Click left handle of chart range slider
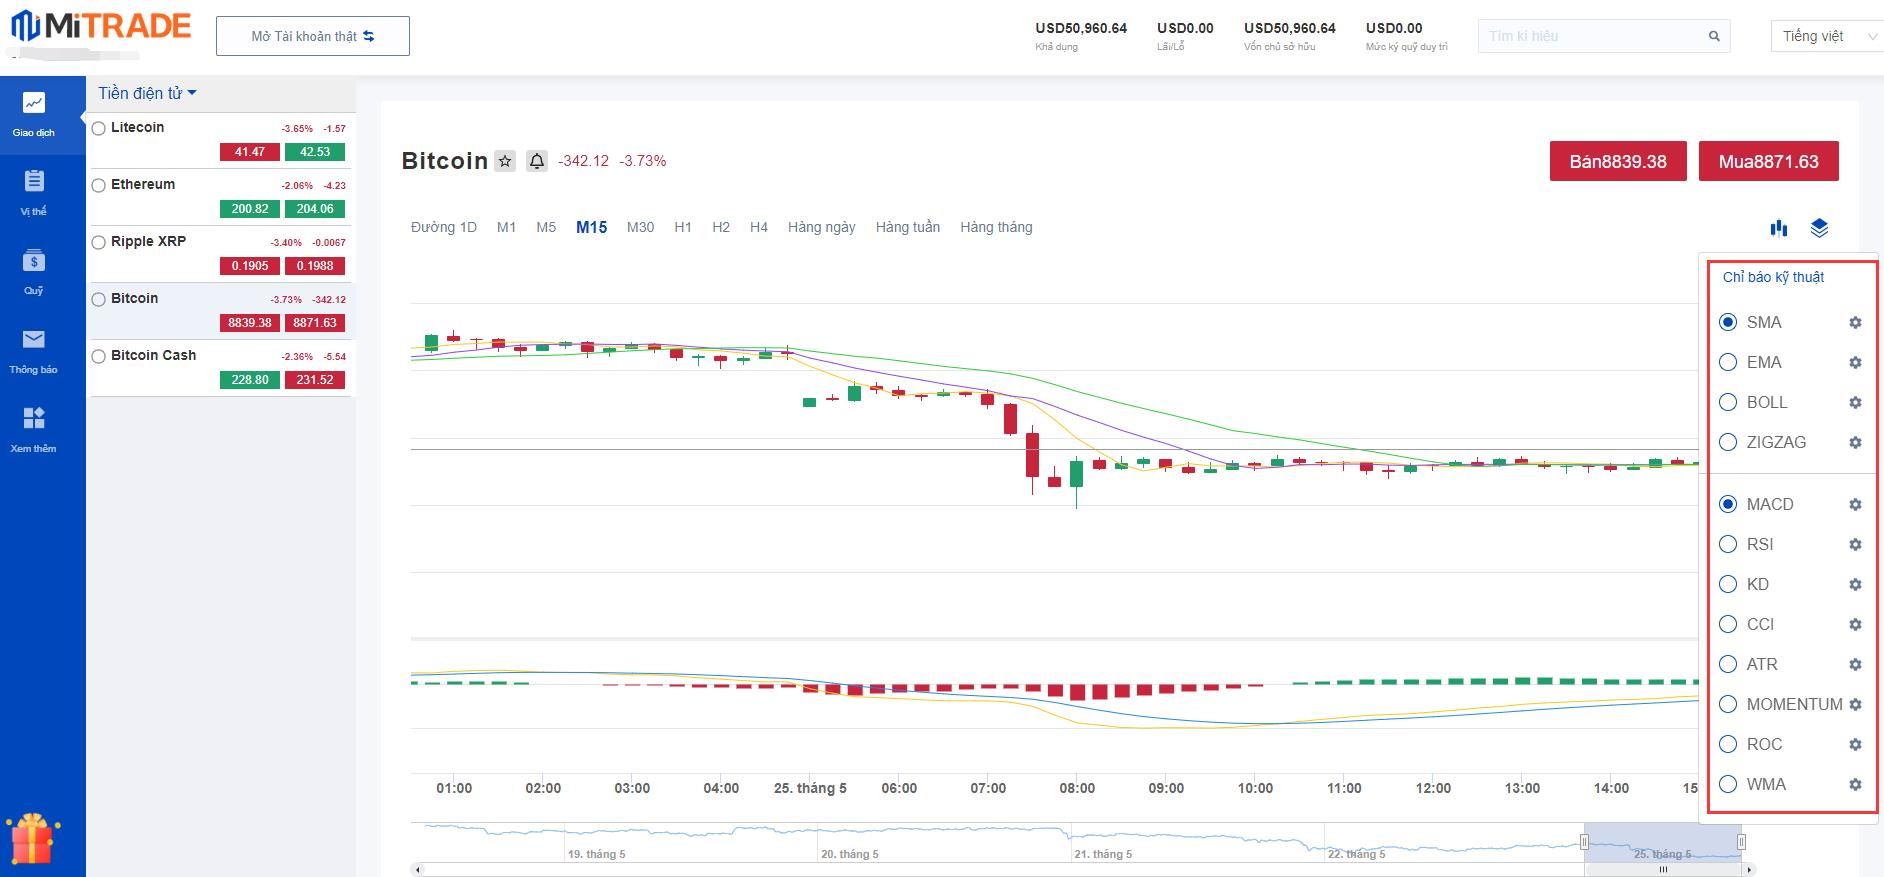This screenshot has width=1884, height=877. coord(1584,842)
